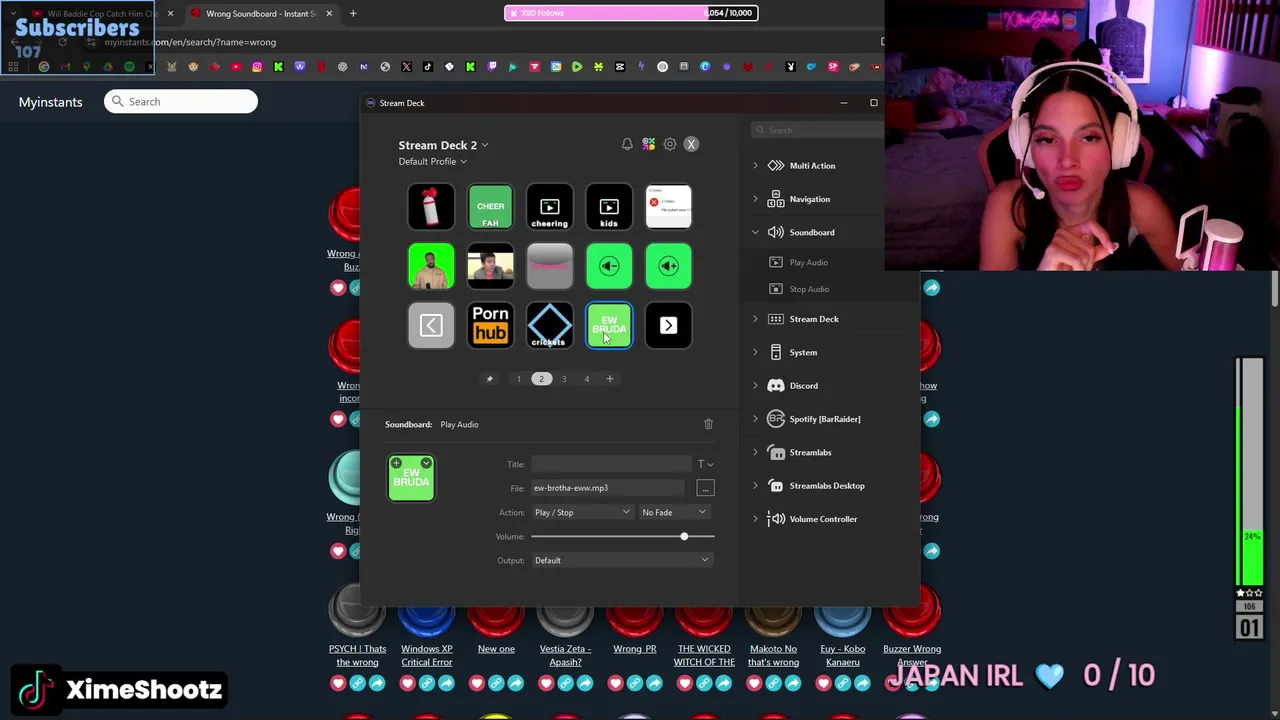Open Stream Deck settings gear
The height and width of the screenshot is (720, 1280).
point(670,144)
